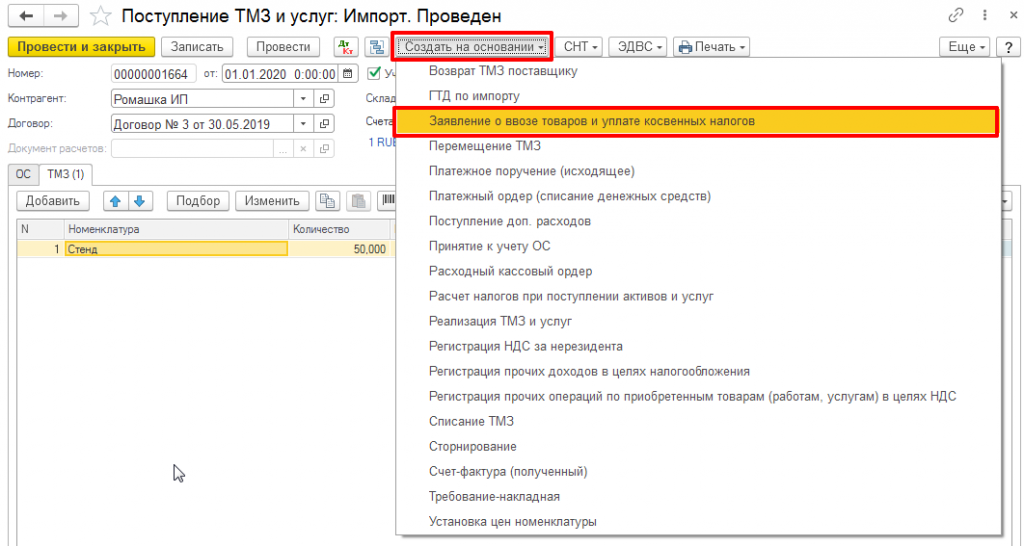Open the ЭДВС dropdown menu

[639, 47]
